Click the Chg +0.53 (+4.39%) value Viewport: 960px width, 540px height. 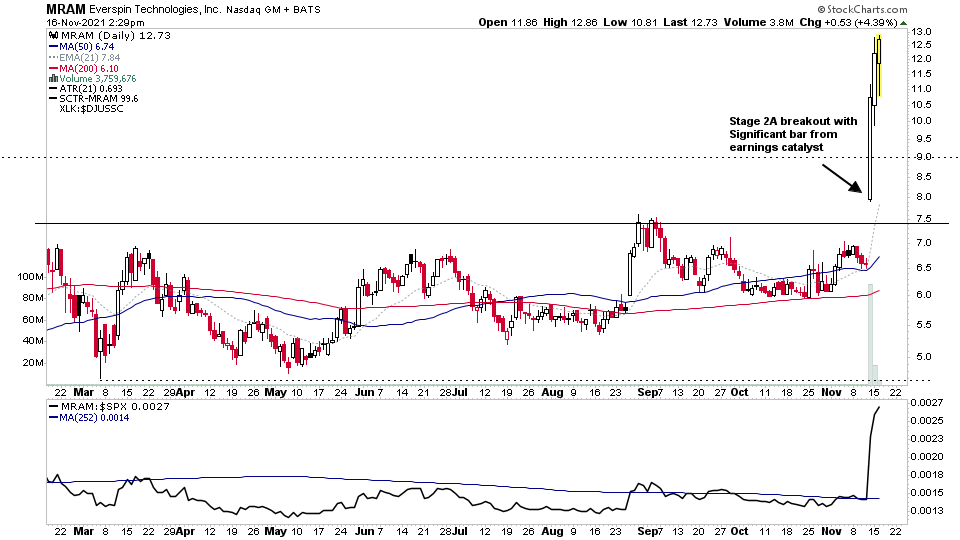click(x=848, y=22)
